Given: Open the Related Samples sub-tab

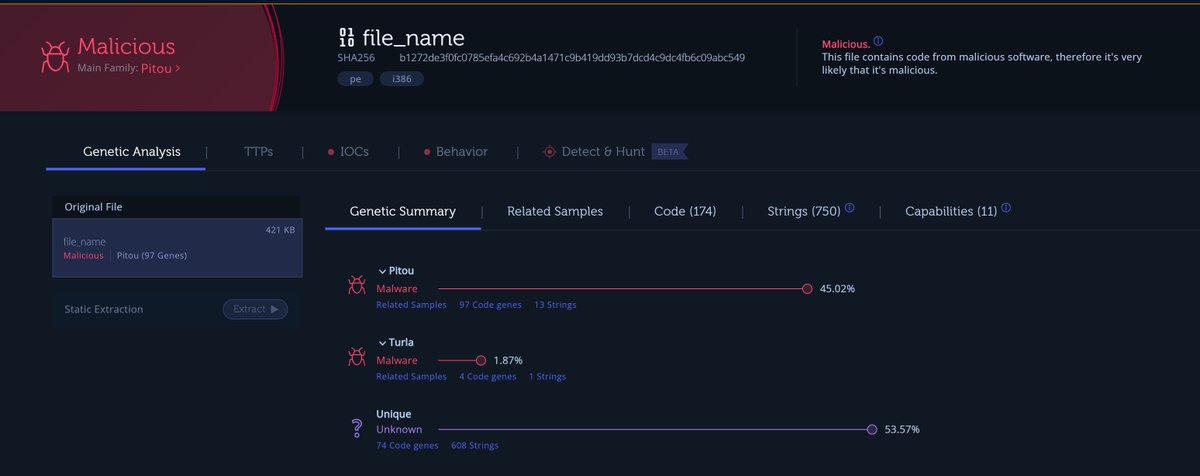Looking at the screenshot, I should [555, 211].
